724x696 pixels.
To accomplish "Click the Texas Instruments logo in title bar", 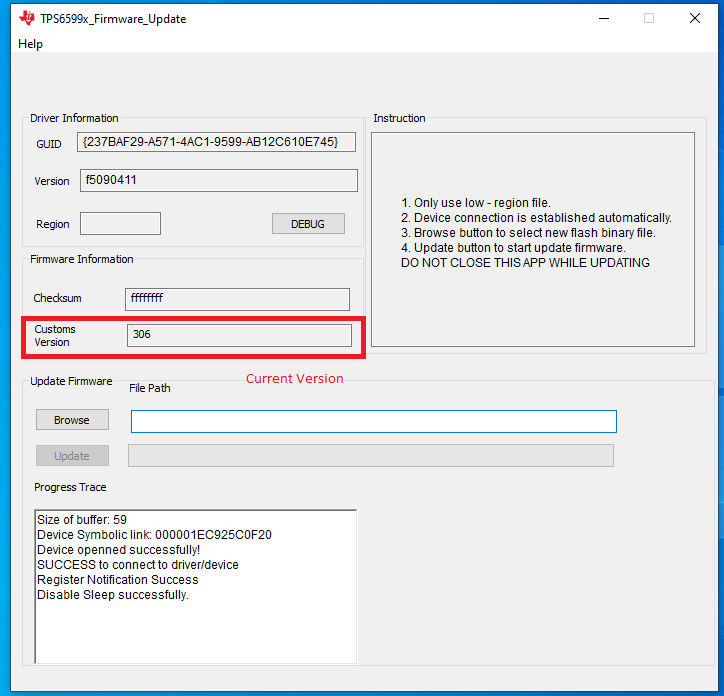I will 26,18.
